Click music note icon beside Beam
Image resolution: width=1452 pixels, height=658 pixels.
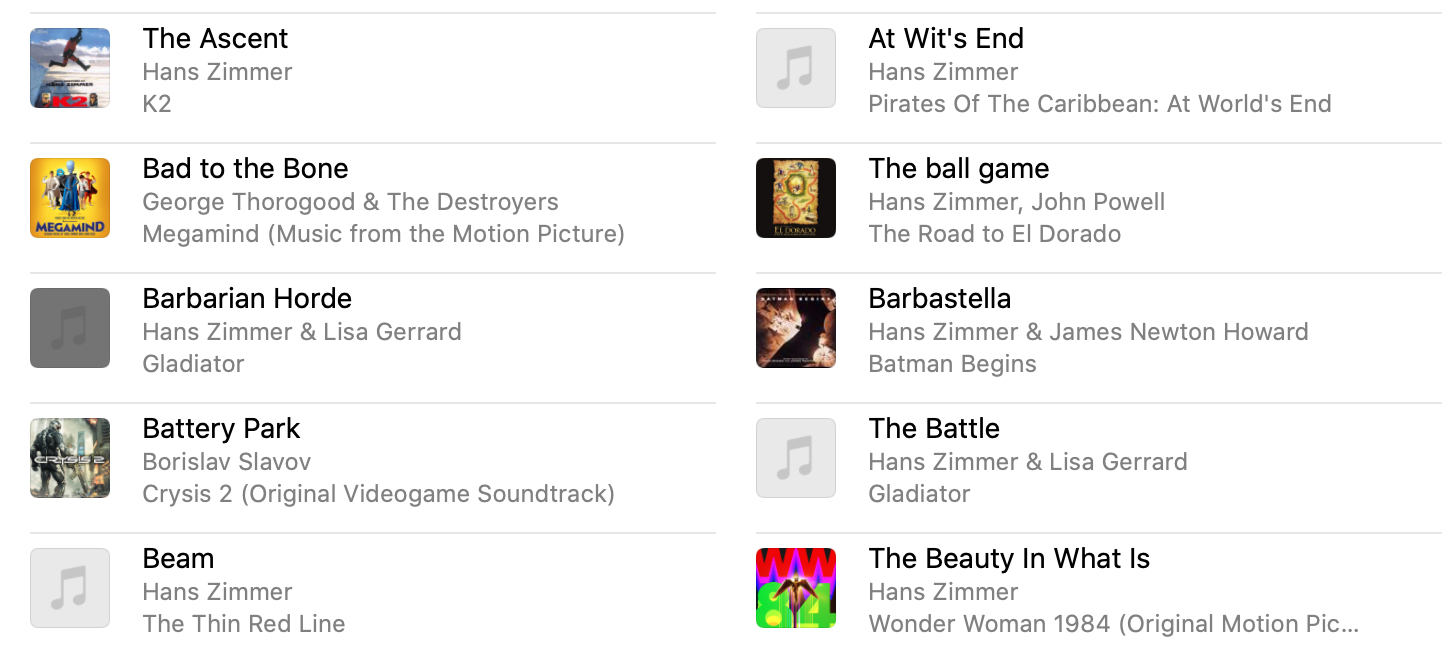[x=70, y=588]
